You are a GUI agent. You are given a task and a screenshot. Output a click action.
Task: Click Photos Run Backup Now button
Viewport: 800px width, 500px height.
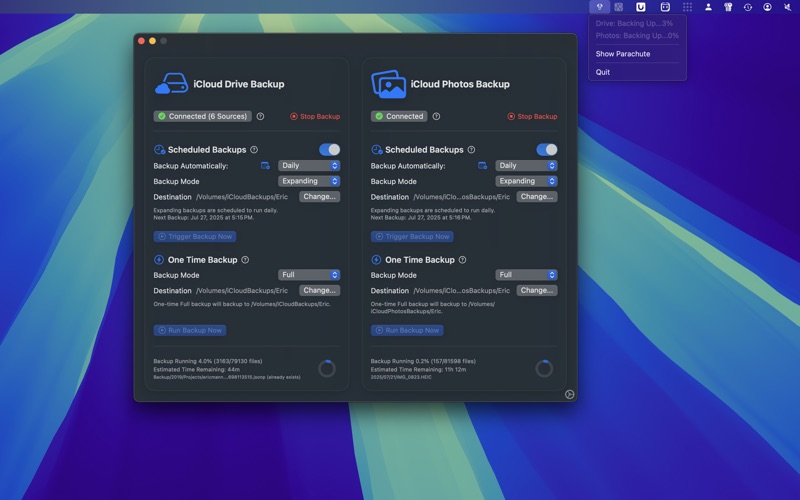coord(407,331)
